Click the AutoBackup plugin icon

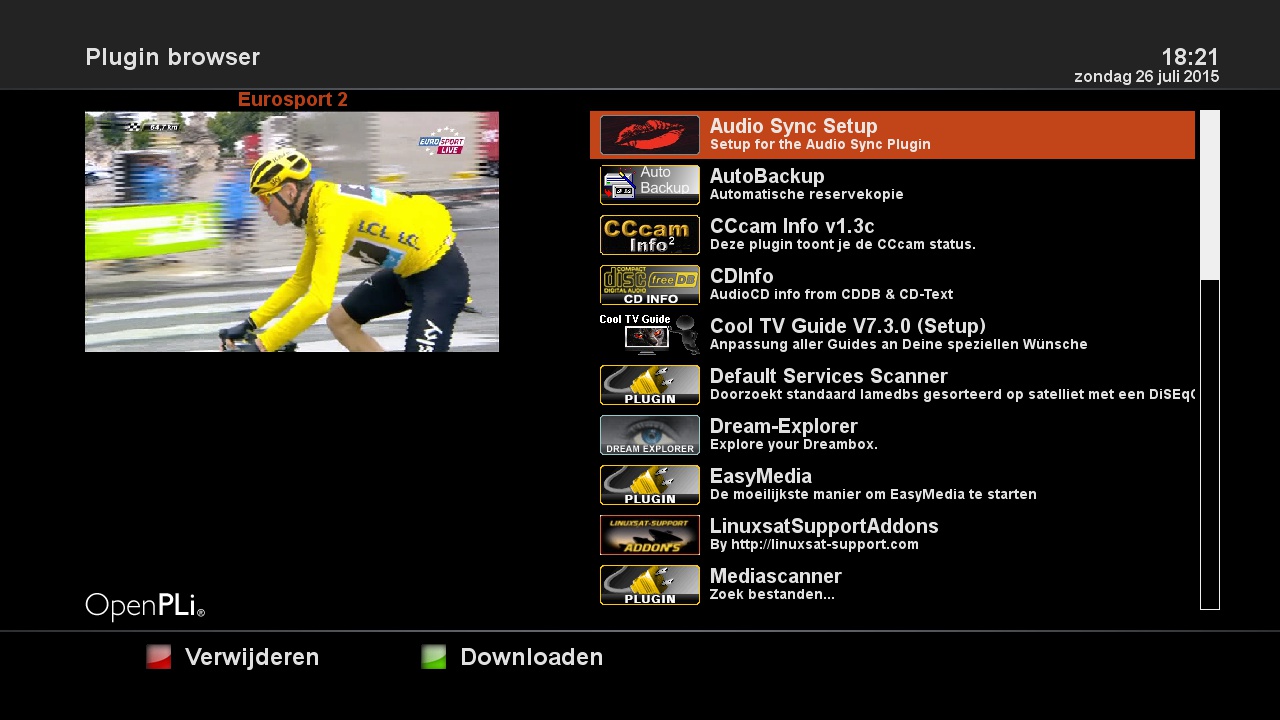click(x=650, y=185)
